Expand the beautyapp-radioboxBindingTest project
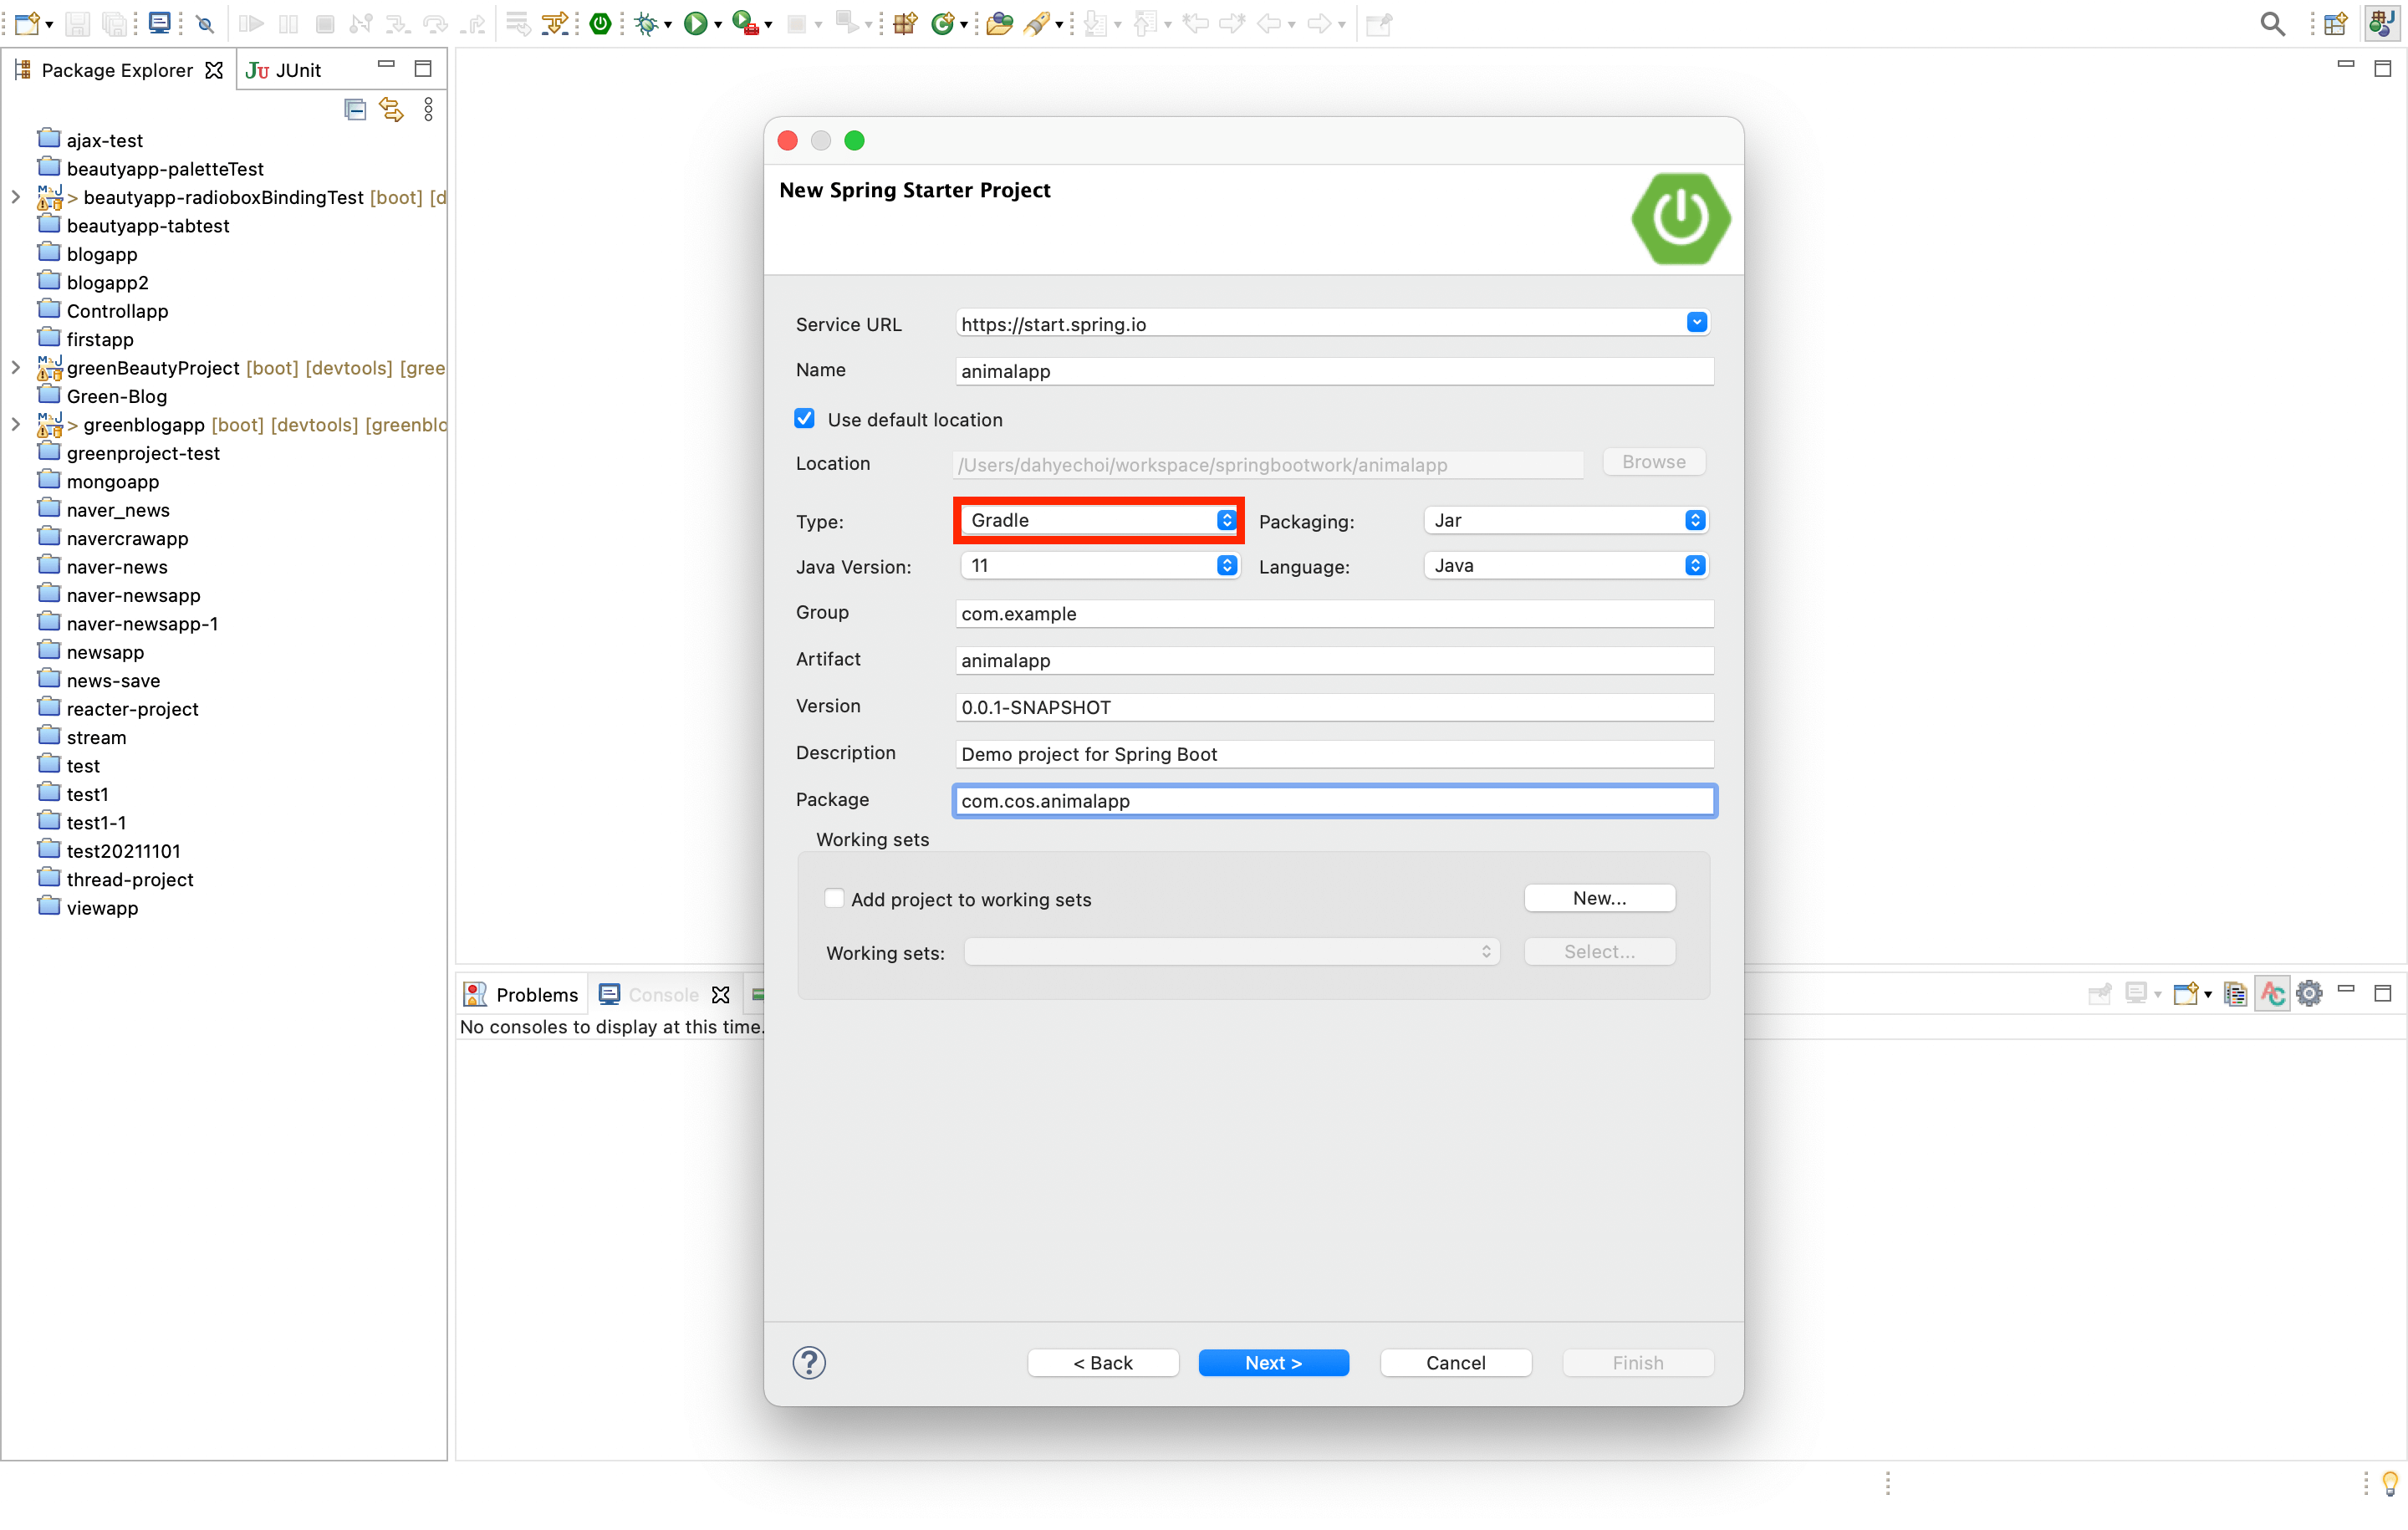The width and height of the screenshot is (2408, 1530). pyautogui.click(x=16, y=197)
